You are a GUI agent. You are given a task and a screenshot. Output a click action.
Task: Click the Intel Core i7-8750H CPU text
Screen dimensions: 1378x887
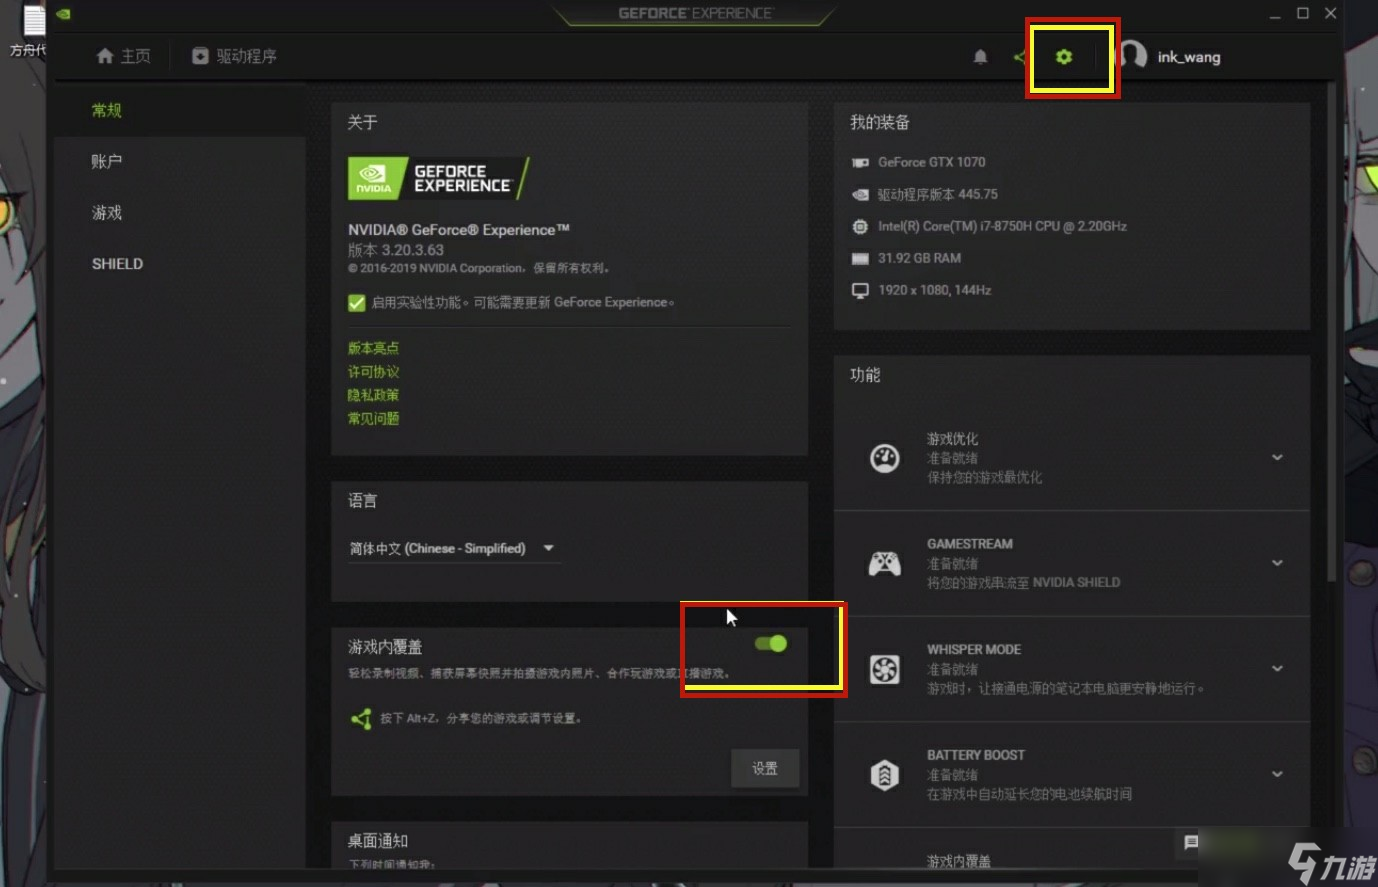(1002, 226)
